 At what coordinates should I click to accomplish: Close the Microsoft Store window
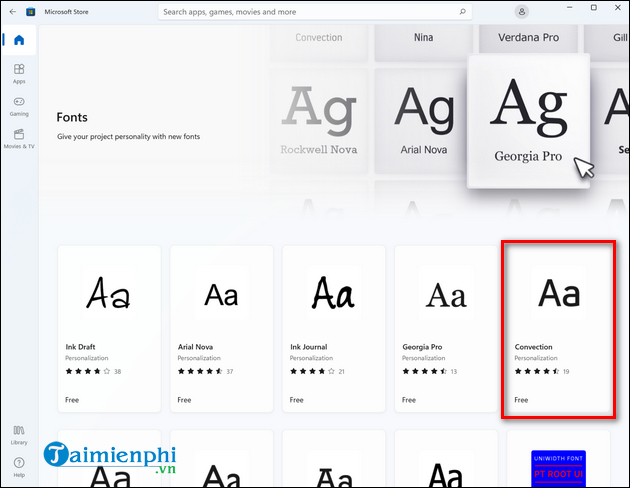click(618, 8)
